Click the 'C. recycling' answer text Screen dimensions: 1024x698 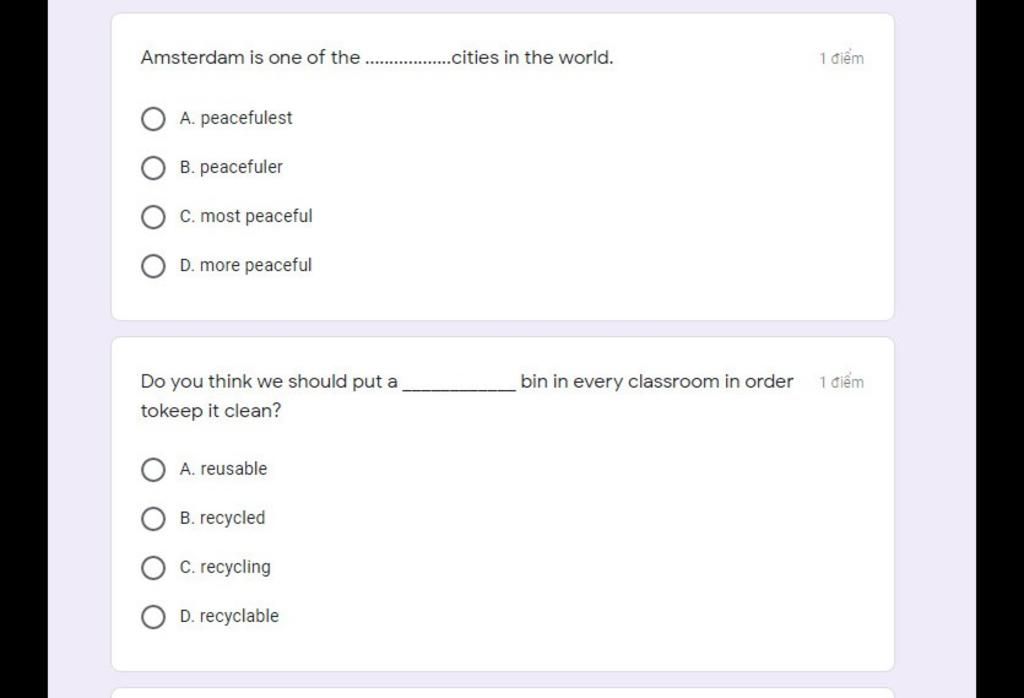[x=225, y=567]
